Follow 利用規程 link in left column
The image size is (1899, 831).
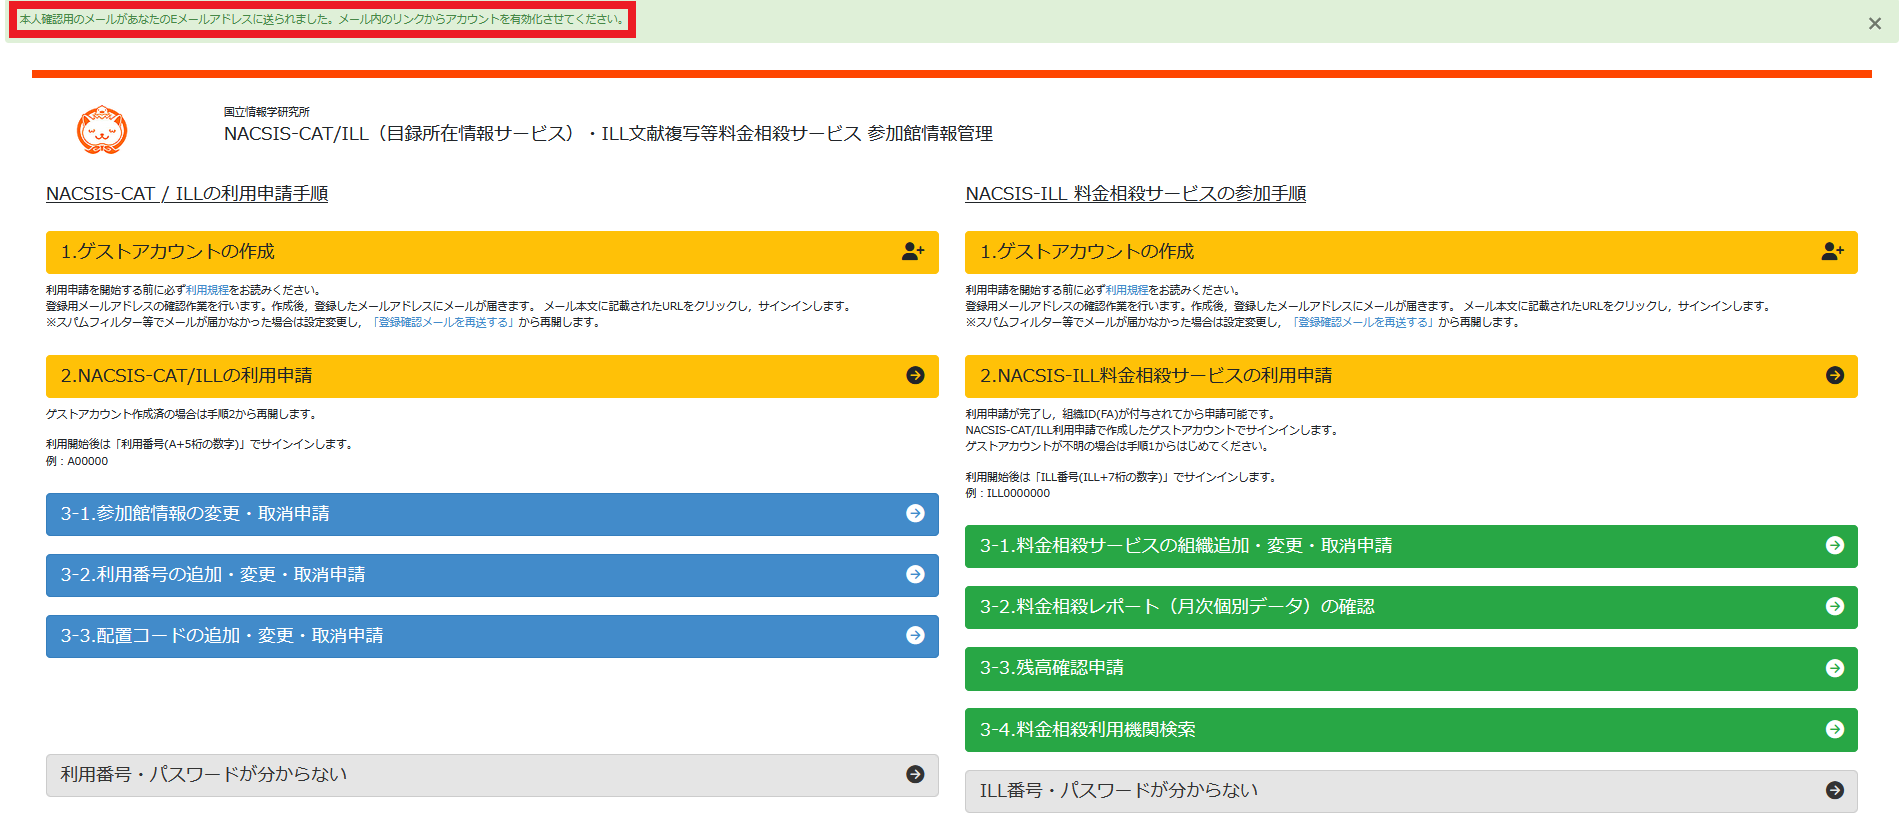[x=207, y=290]
